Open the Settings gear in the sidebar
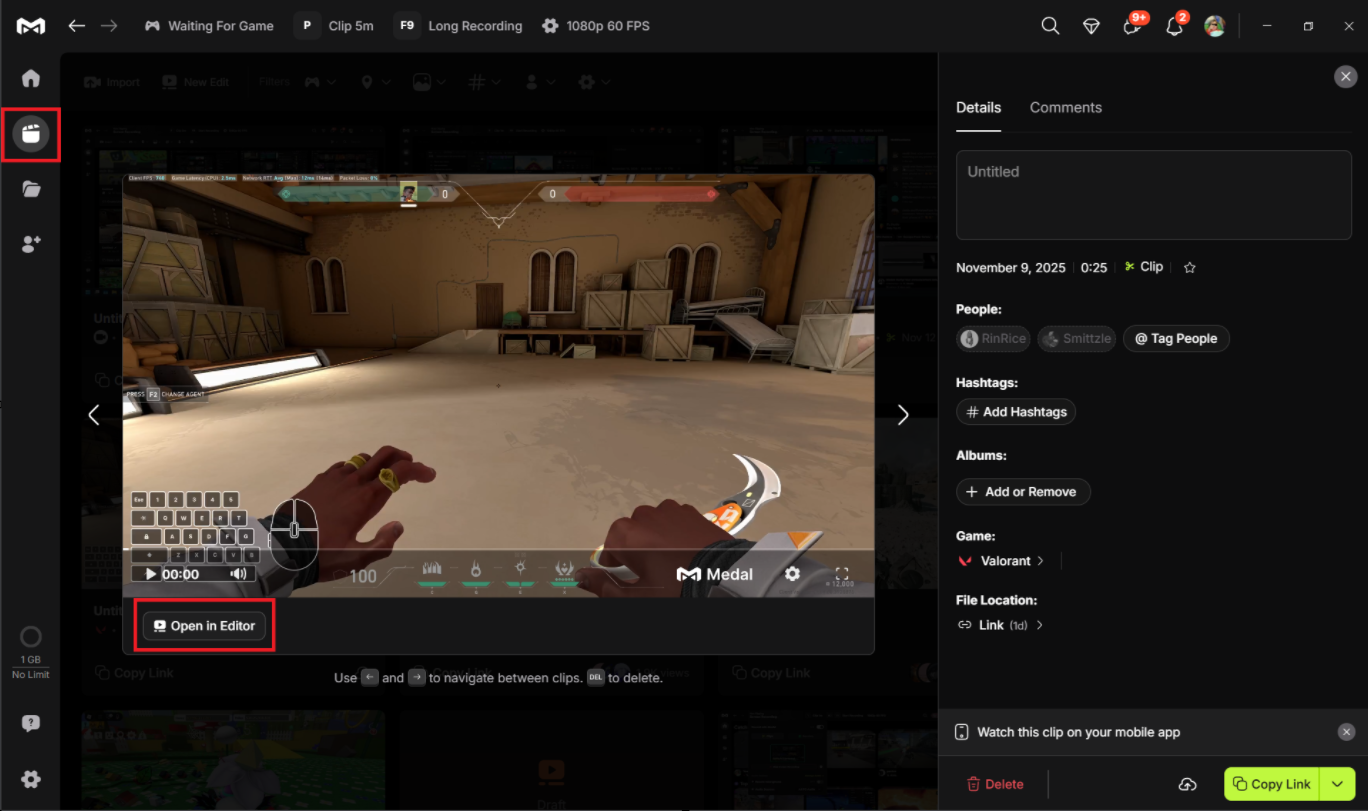The image size is (1368, 811). 31,779
